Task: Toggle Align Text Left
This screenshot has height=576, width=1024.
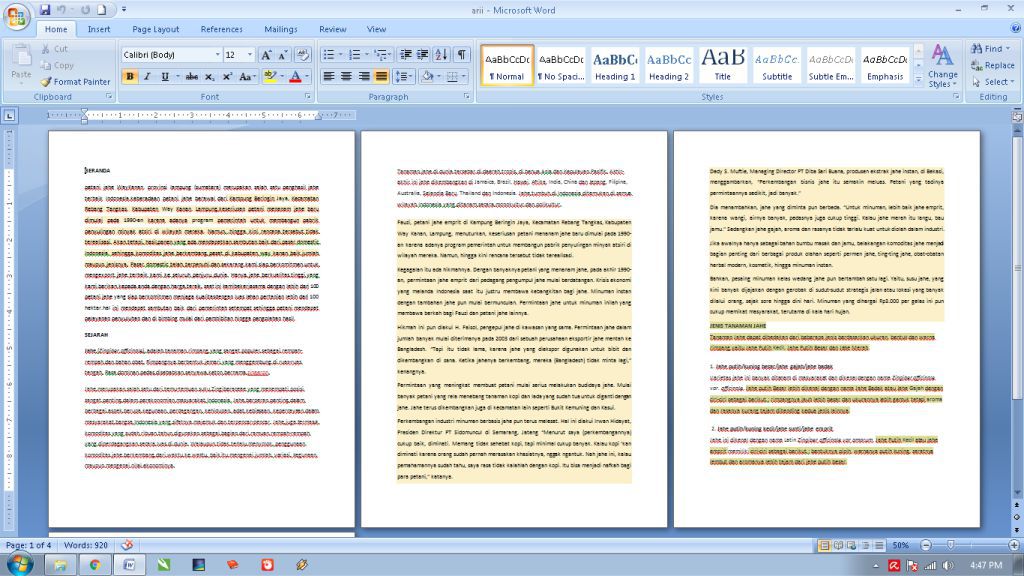Action: pyautogui.click(x=328, y=76)
